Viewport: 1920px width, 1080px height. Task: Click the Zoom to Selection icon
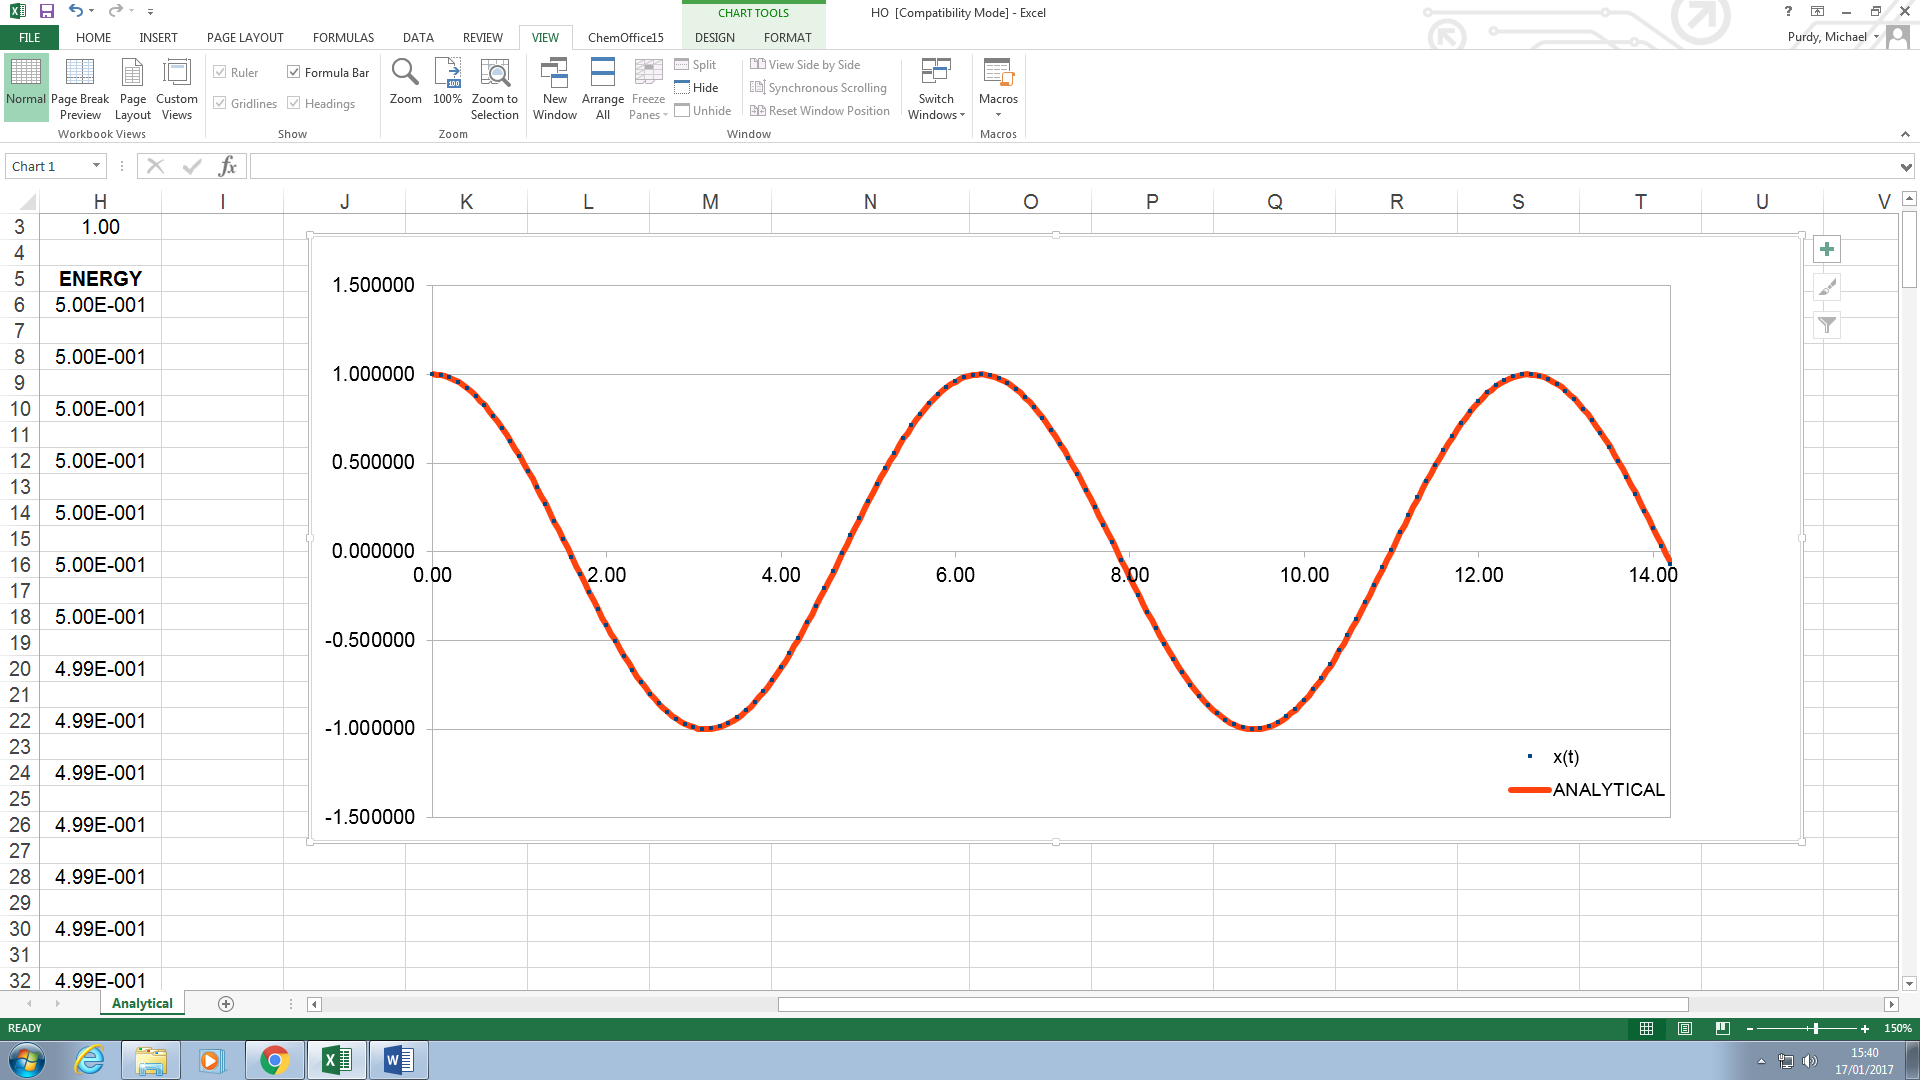(494, 74)
